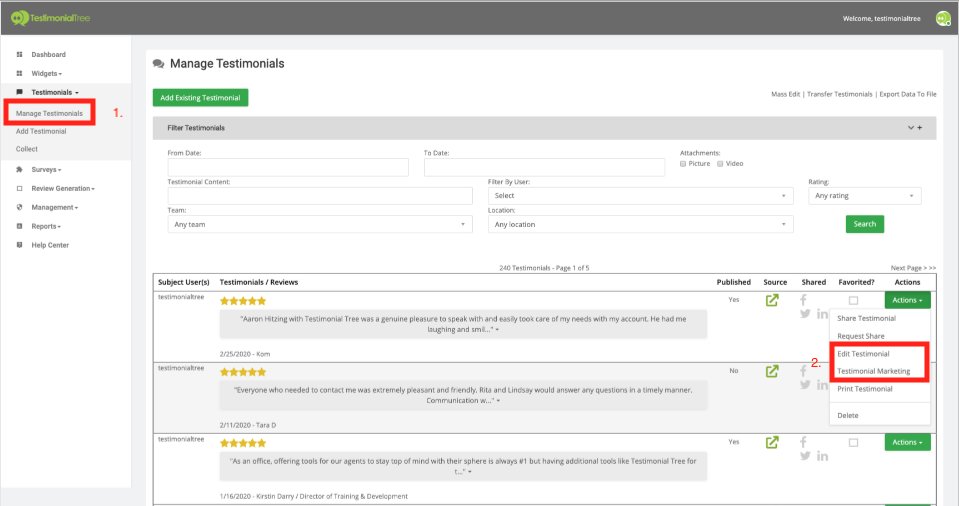Share Tara D testimonial on Twitter

click(805, 385)
